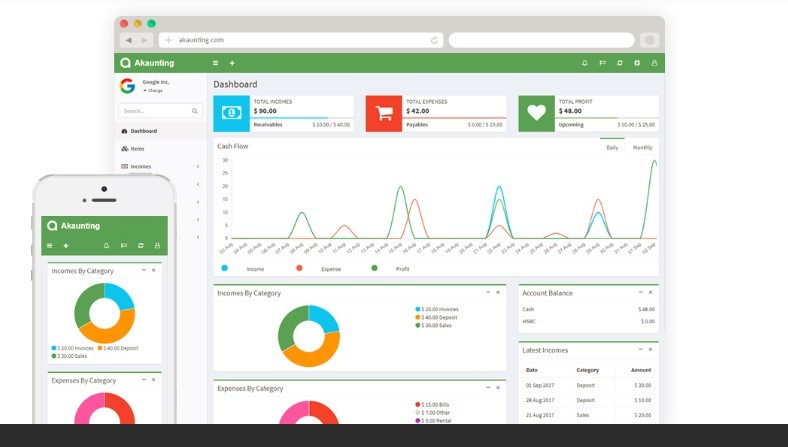
Task: Open Google Inc. company Change dropdown
Action: pos(153,90)
